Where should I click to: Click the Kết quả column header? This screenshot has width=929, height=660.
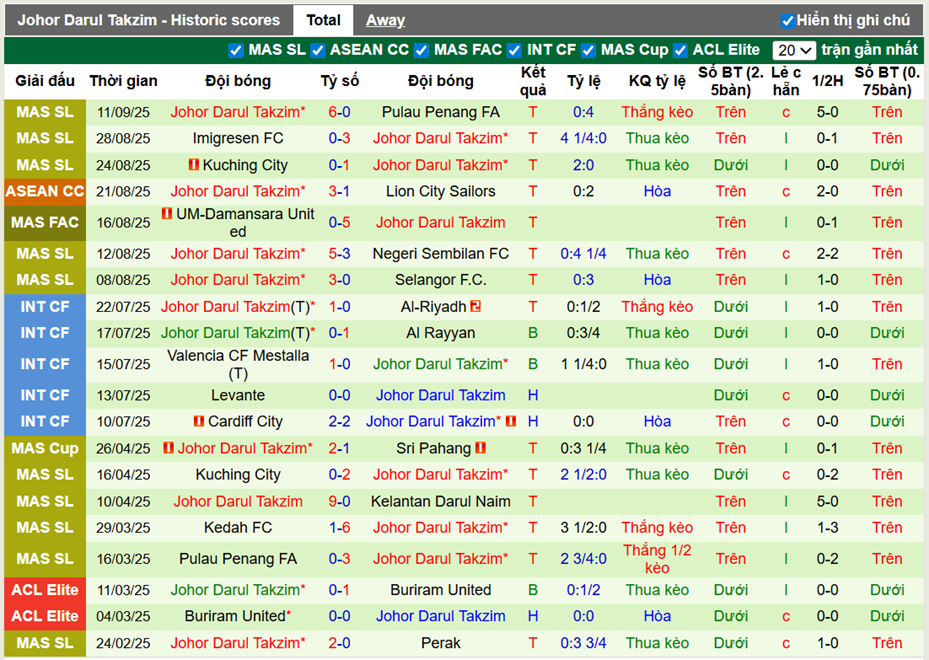533,81
